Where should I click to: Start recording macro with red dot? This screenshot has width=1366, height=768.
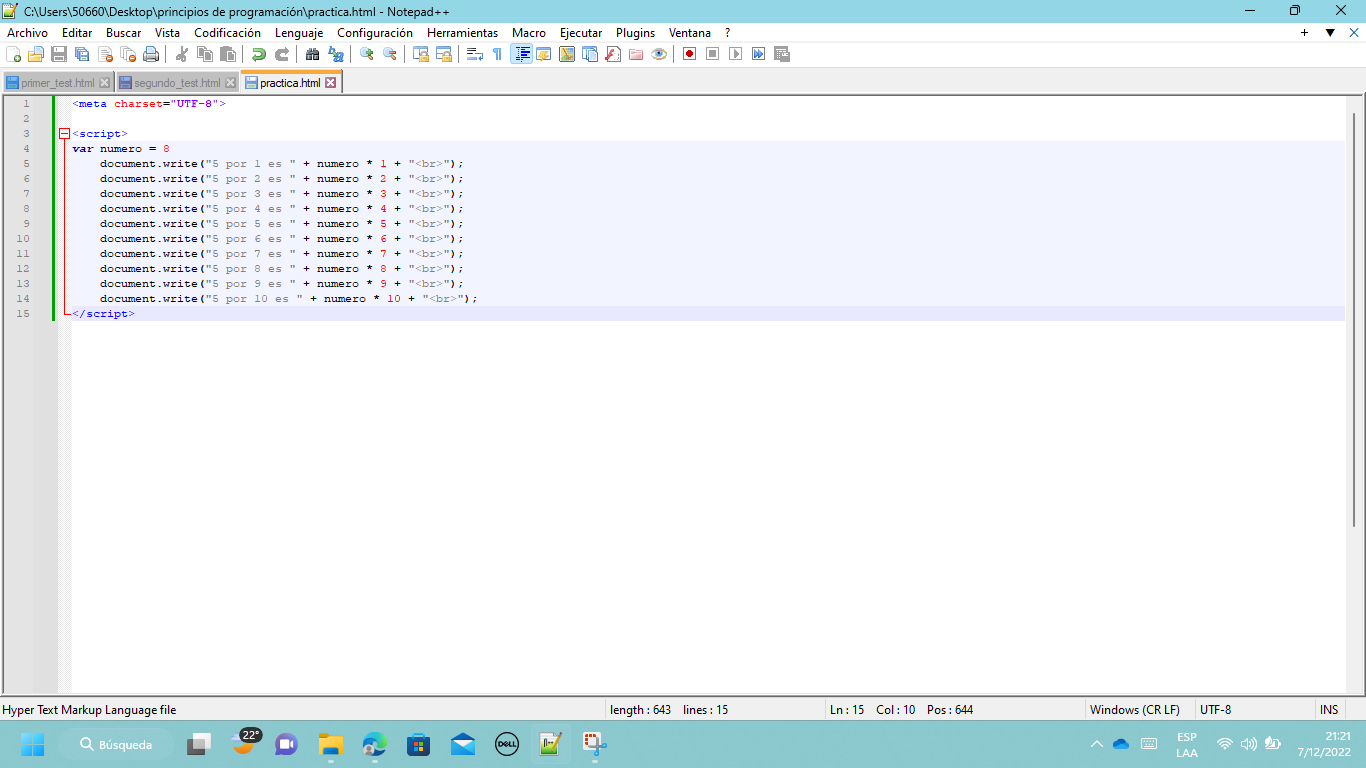click(x=690, y=54)
